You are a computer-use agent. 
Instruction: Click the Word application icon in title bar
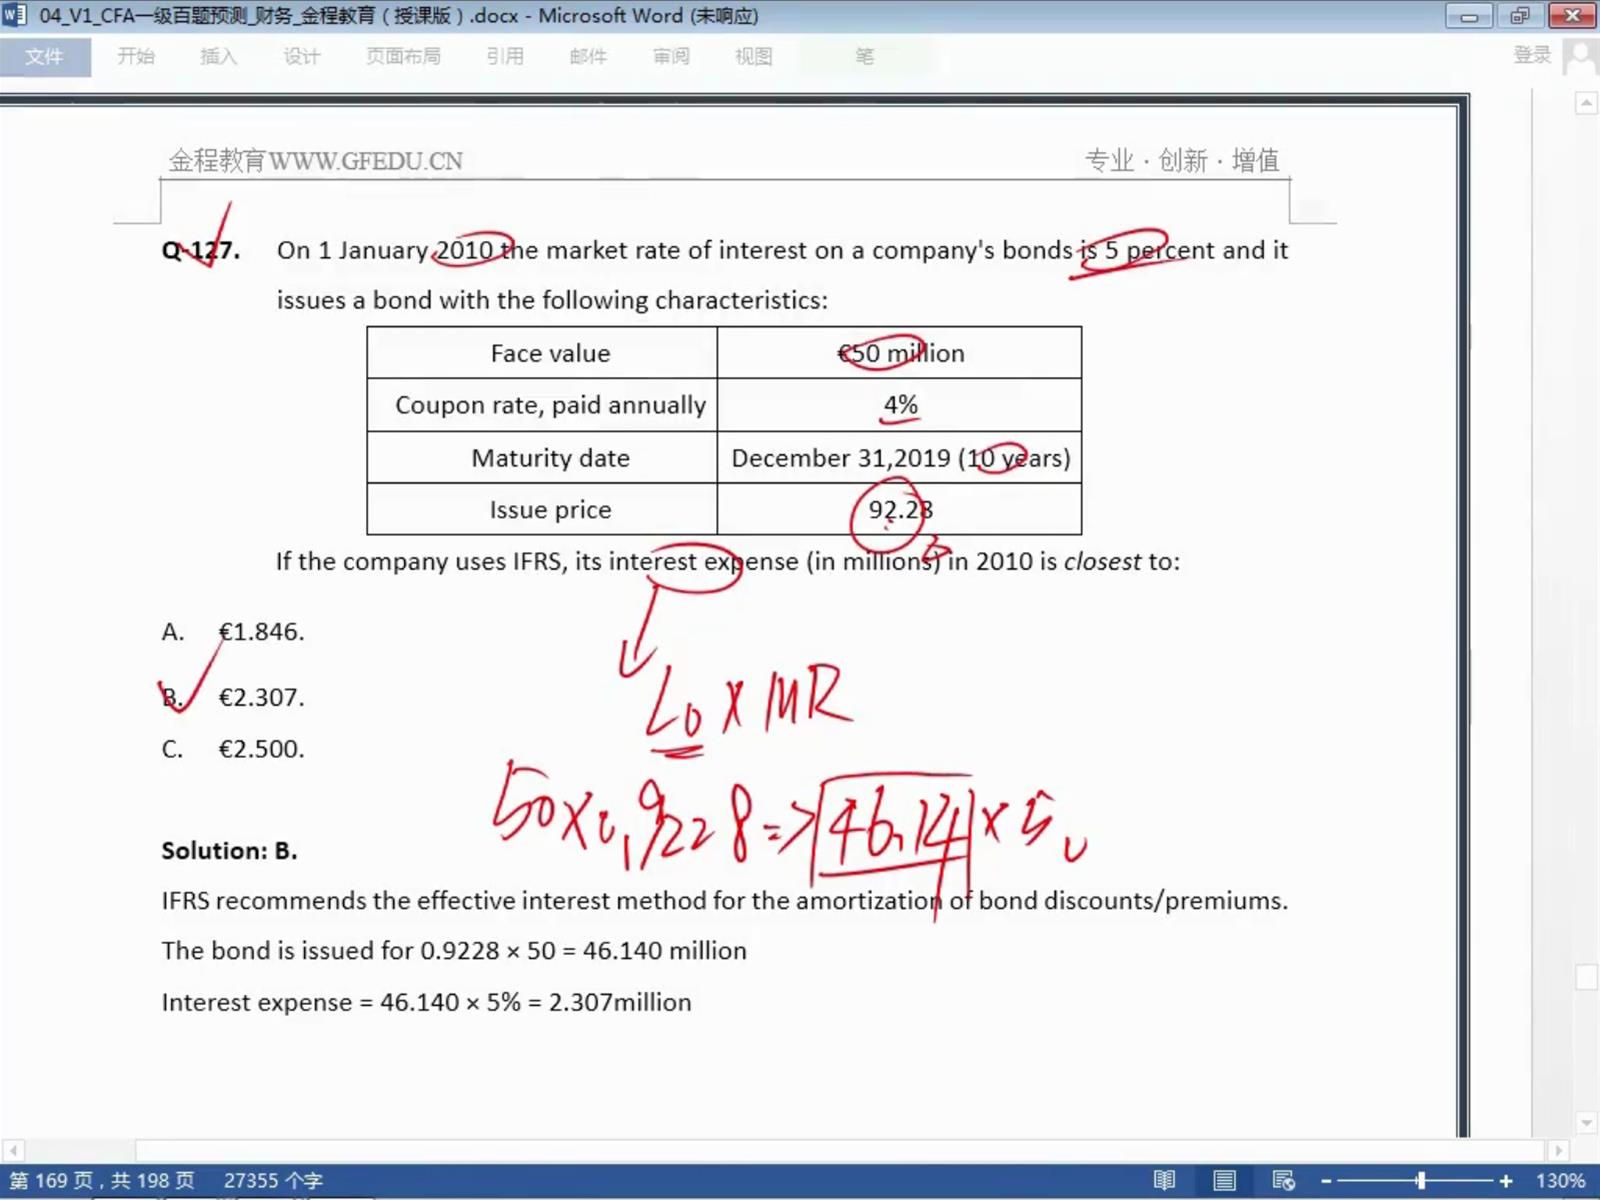[x=14, y=15]
